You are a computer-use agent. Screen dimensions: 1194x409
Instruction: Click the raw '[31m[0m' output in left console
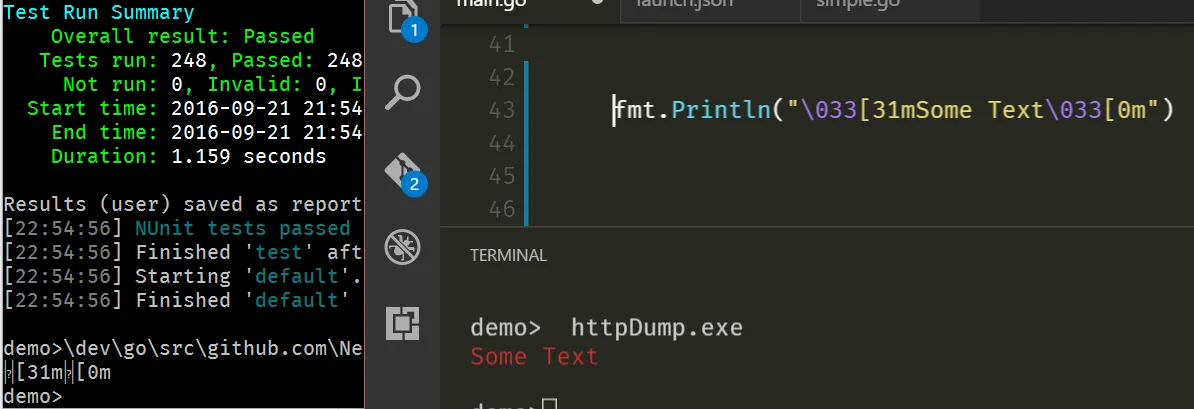[x=57, y=373]
